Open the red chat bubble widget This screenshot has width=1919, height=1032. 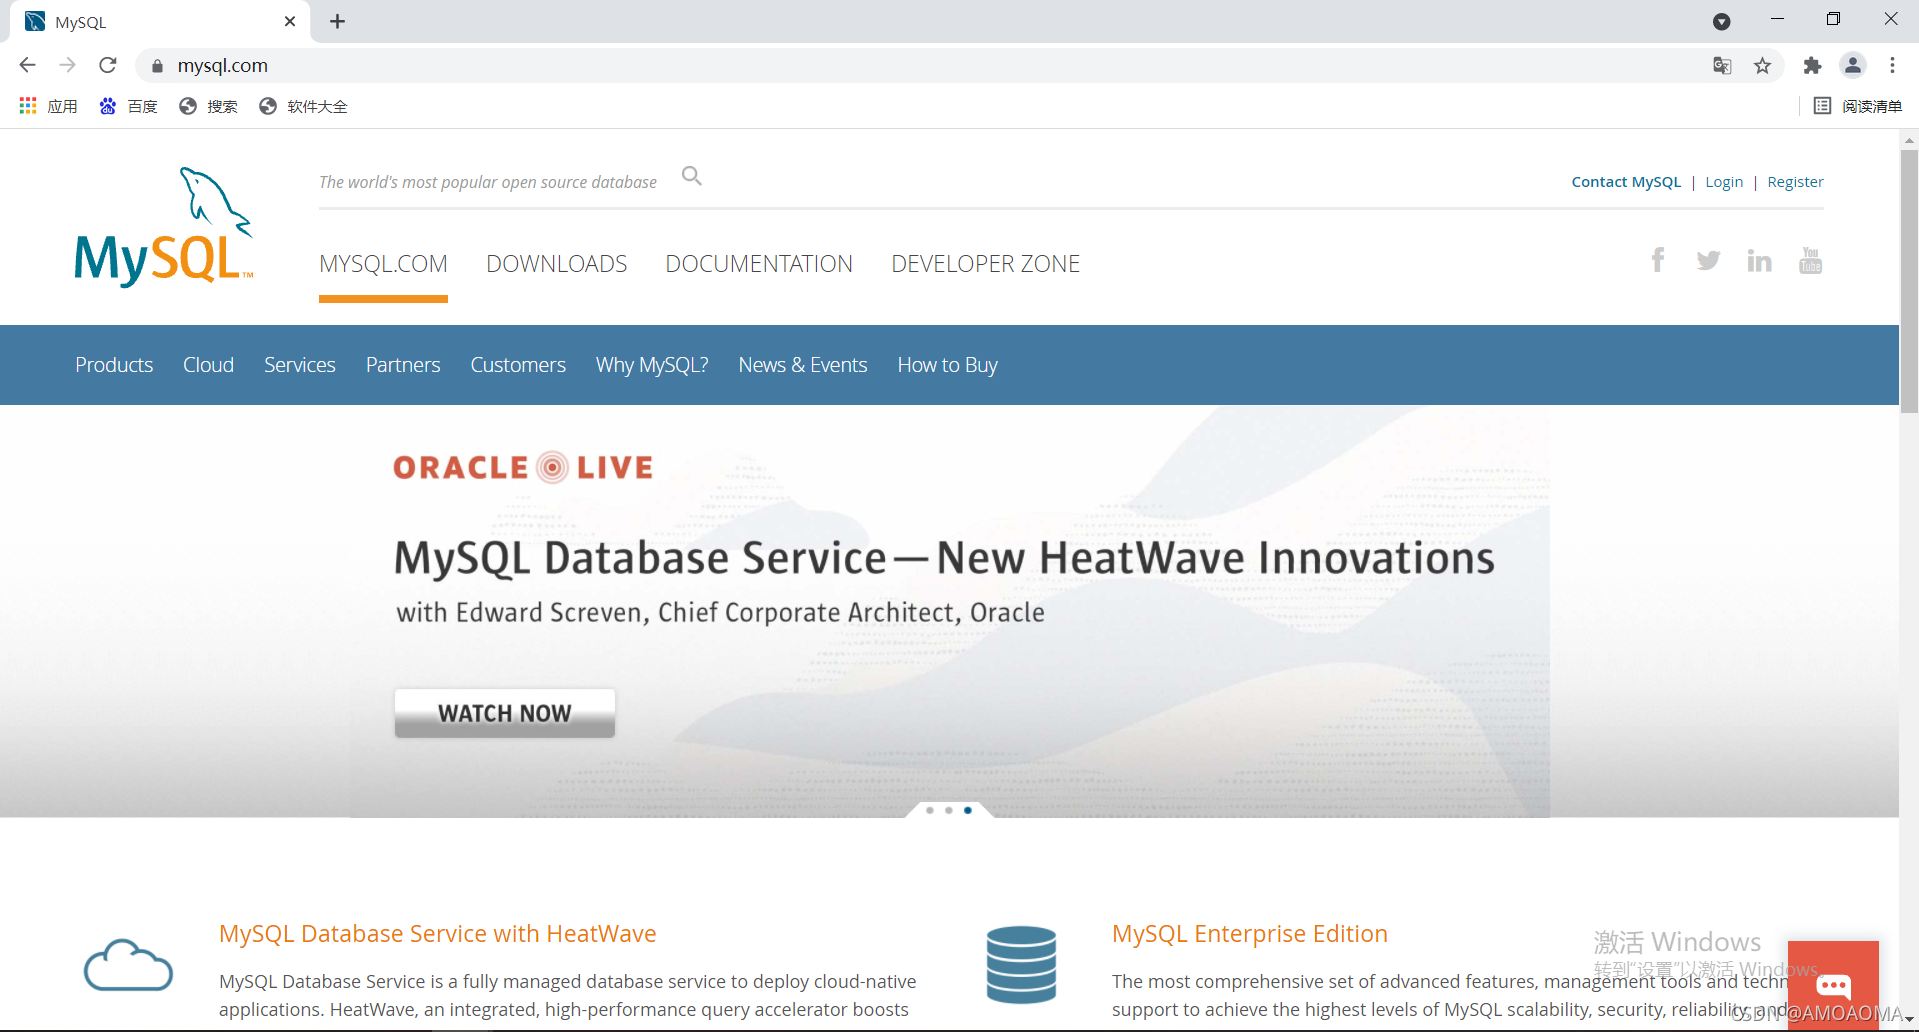(x=1833, y=985)
